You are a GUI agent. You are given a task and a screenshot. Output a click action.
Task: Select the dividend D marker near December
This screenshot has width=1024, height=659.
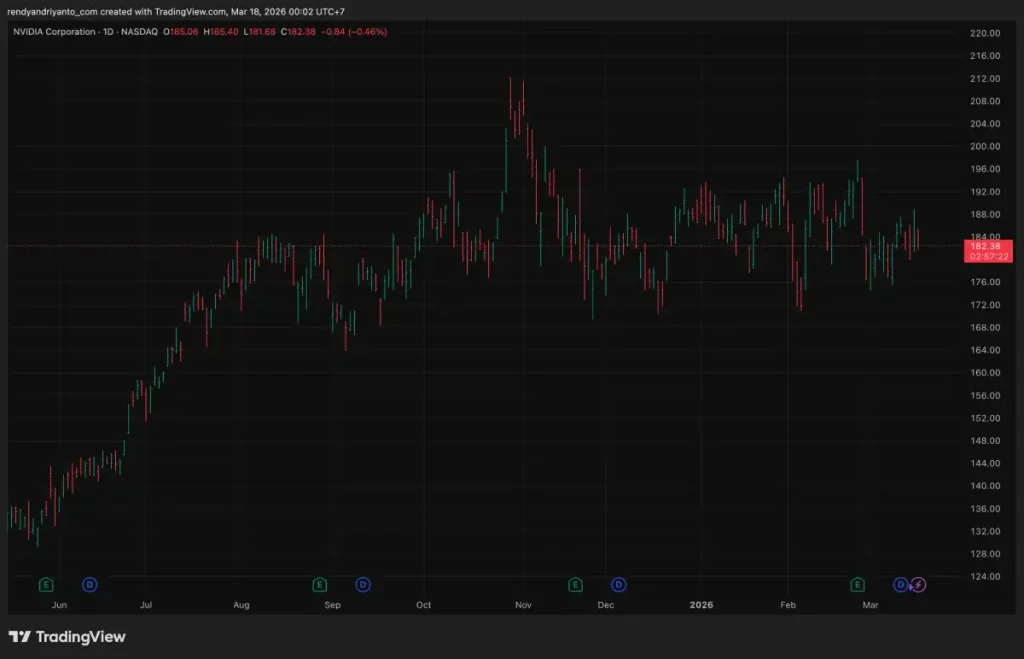619,584
